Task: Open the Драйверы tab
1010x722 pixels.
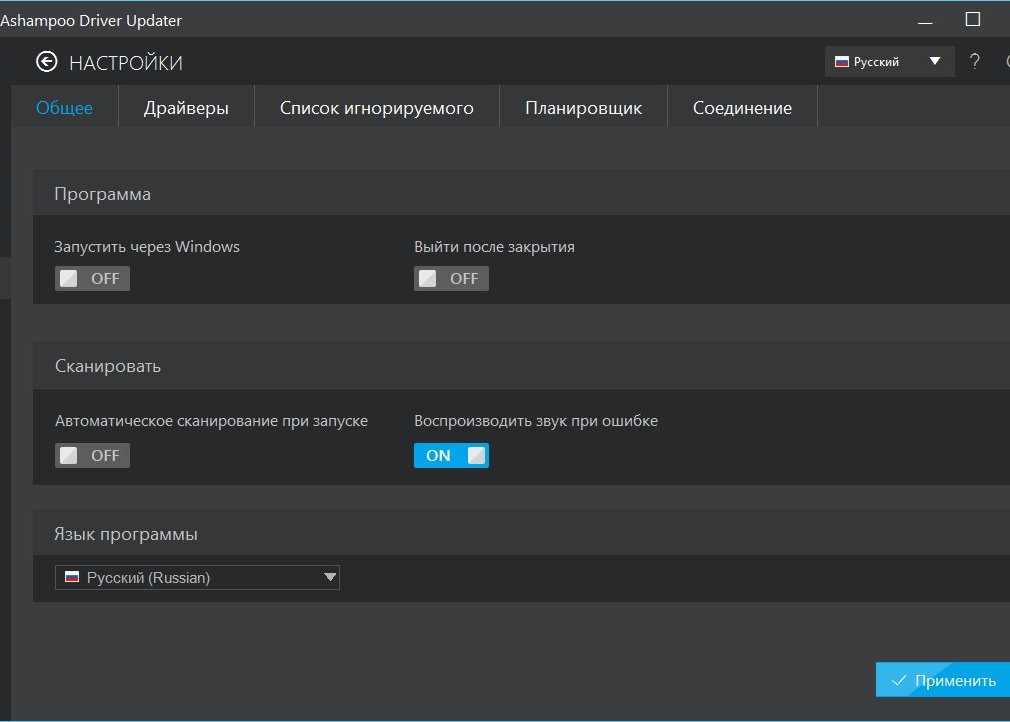Action: 186,108
